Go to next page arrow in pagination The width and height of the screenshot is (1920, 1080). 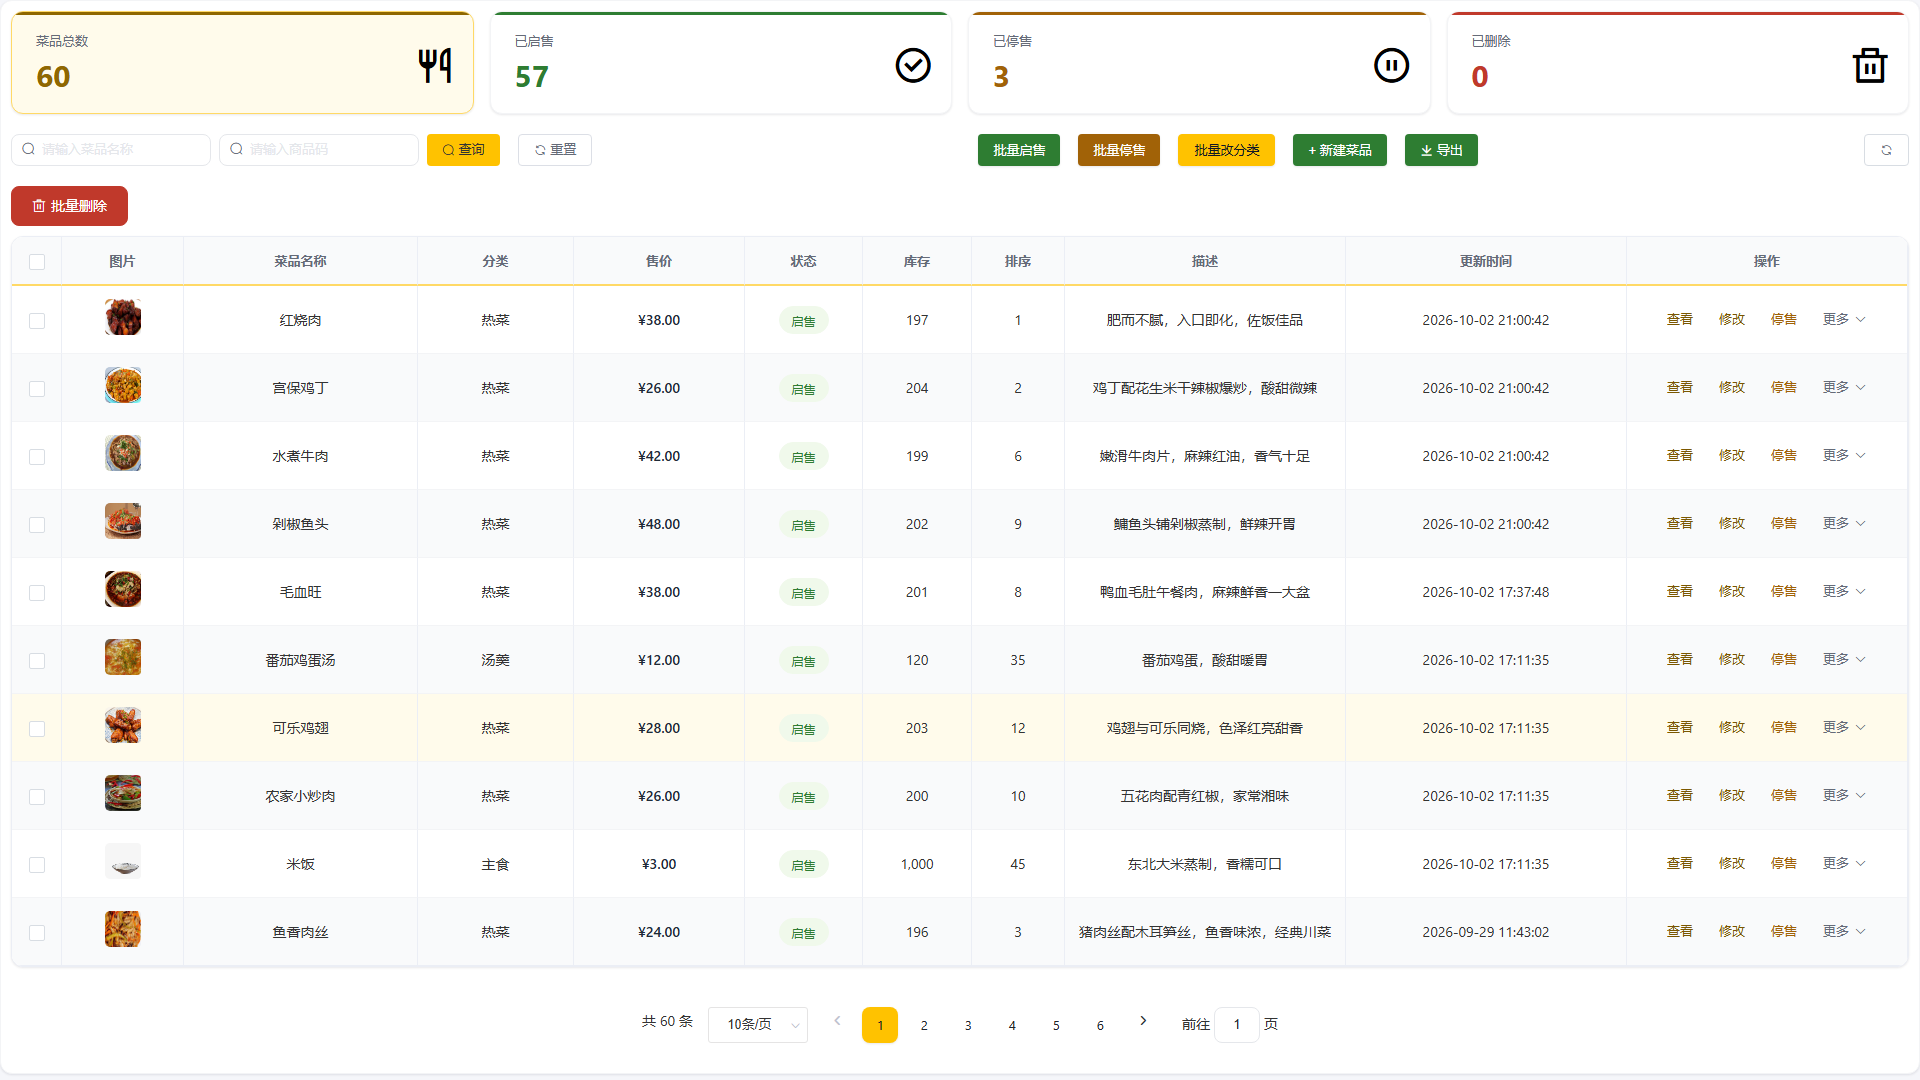(1143, 1021)
